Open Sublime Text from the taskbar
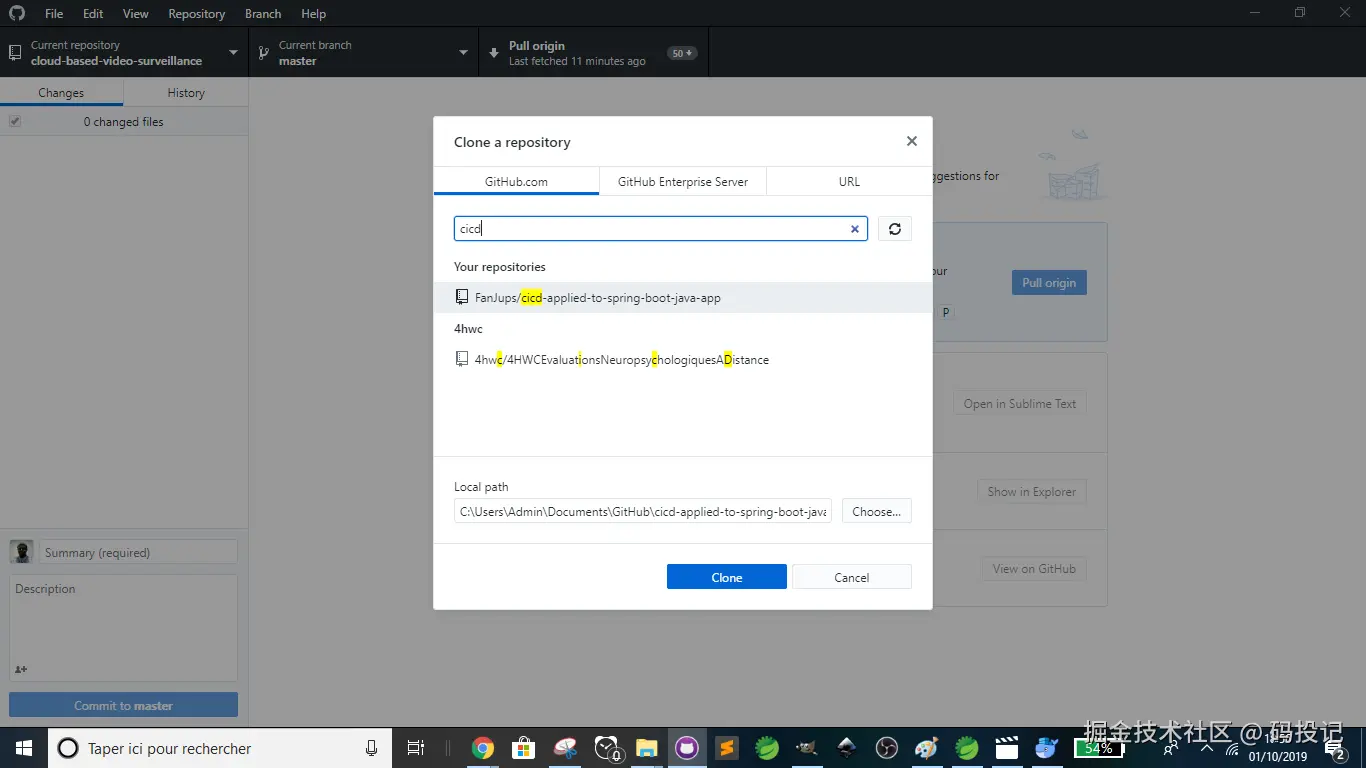The height and width of the screenshot is (768, 1366). click(727, 748)
